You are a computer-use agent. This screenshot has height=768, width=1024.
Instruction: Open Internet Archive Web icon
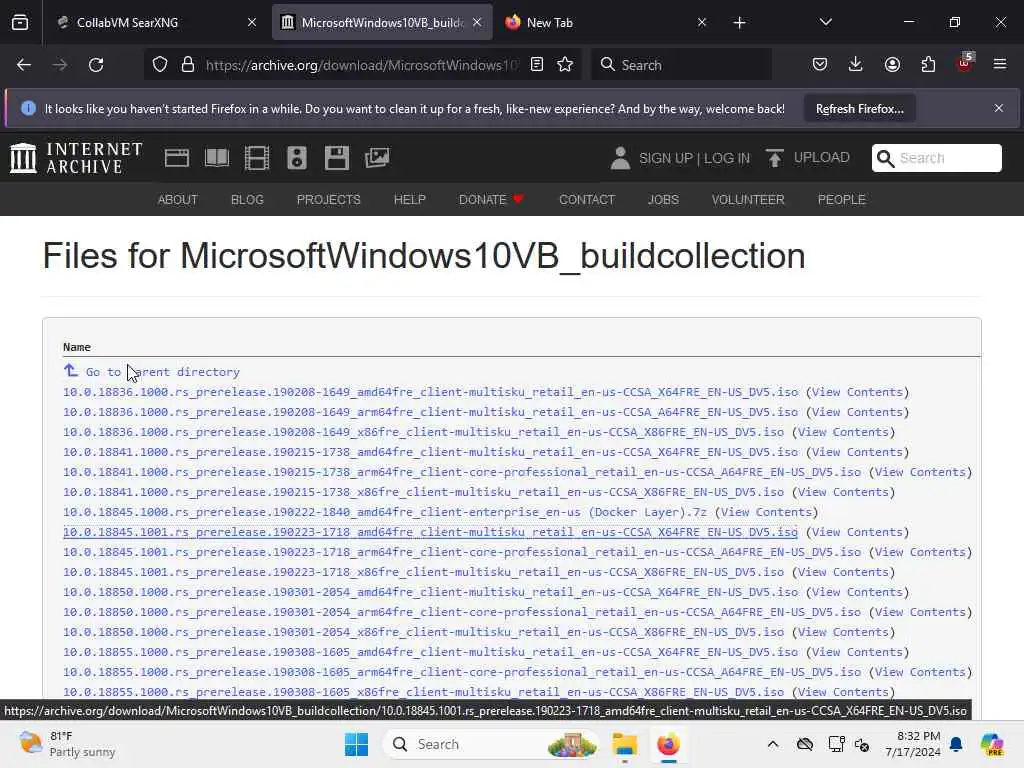(176, 158)
